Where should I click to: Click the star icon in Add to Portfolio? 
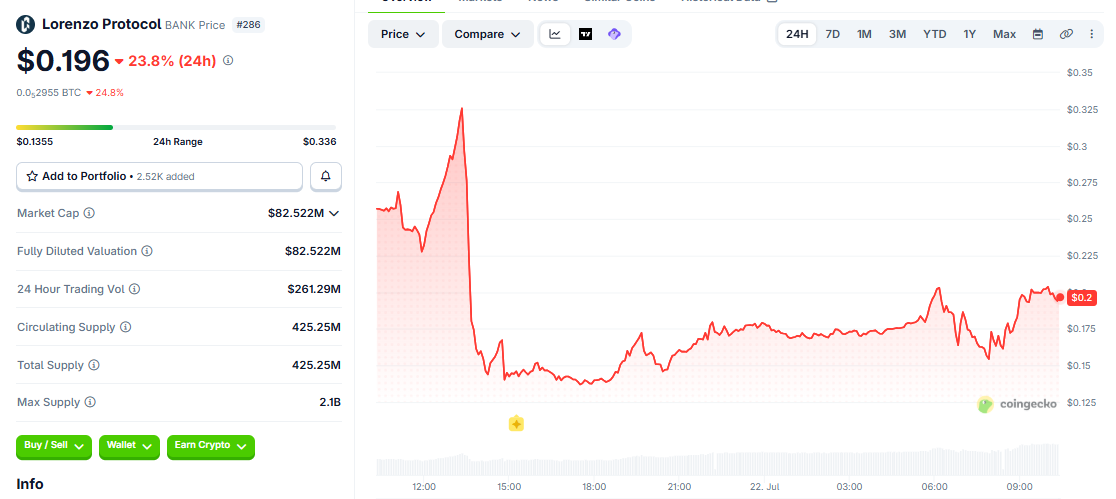(32, 176)
